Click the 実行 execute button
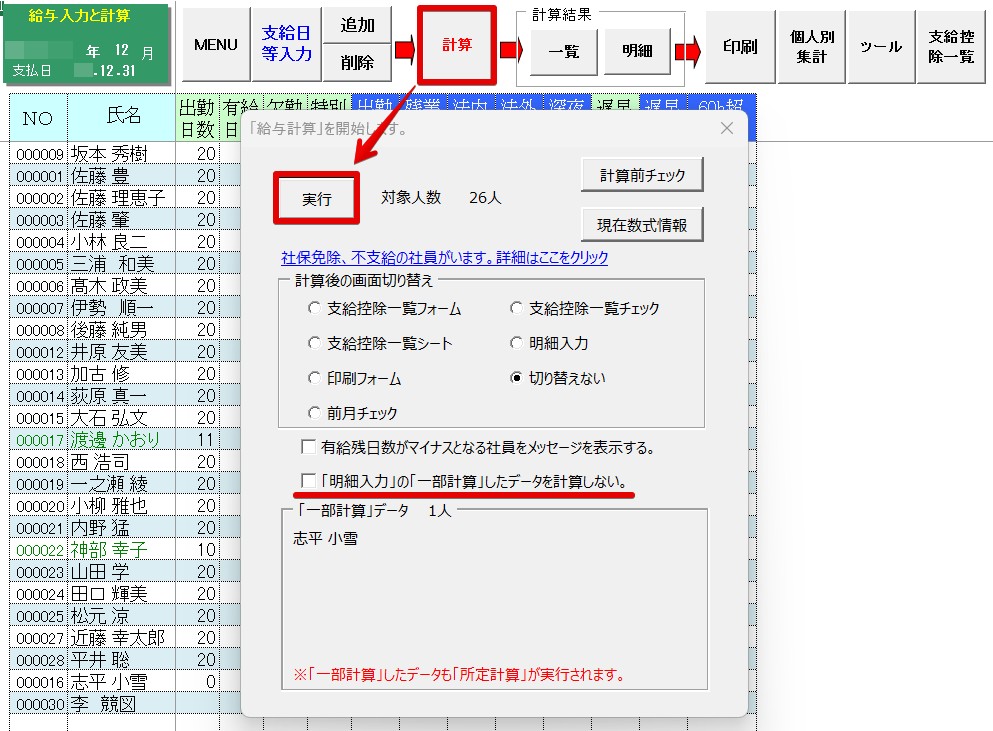993x731 pixels. [x=317, y=199]
